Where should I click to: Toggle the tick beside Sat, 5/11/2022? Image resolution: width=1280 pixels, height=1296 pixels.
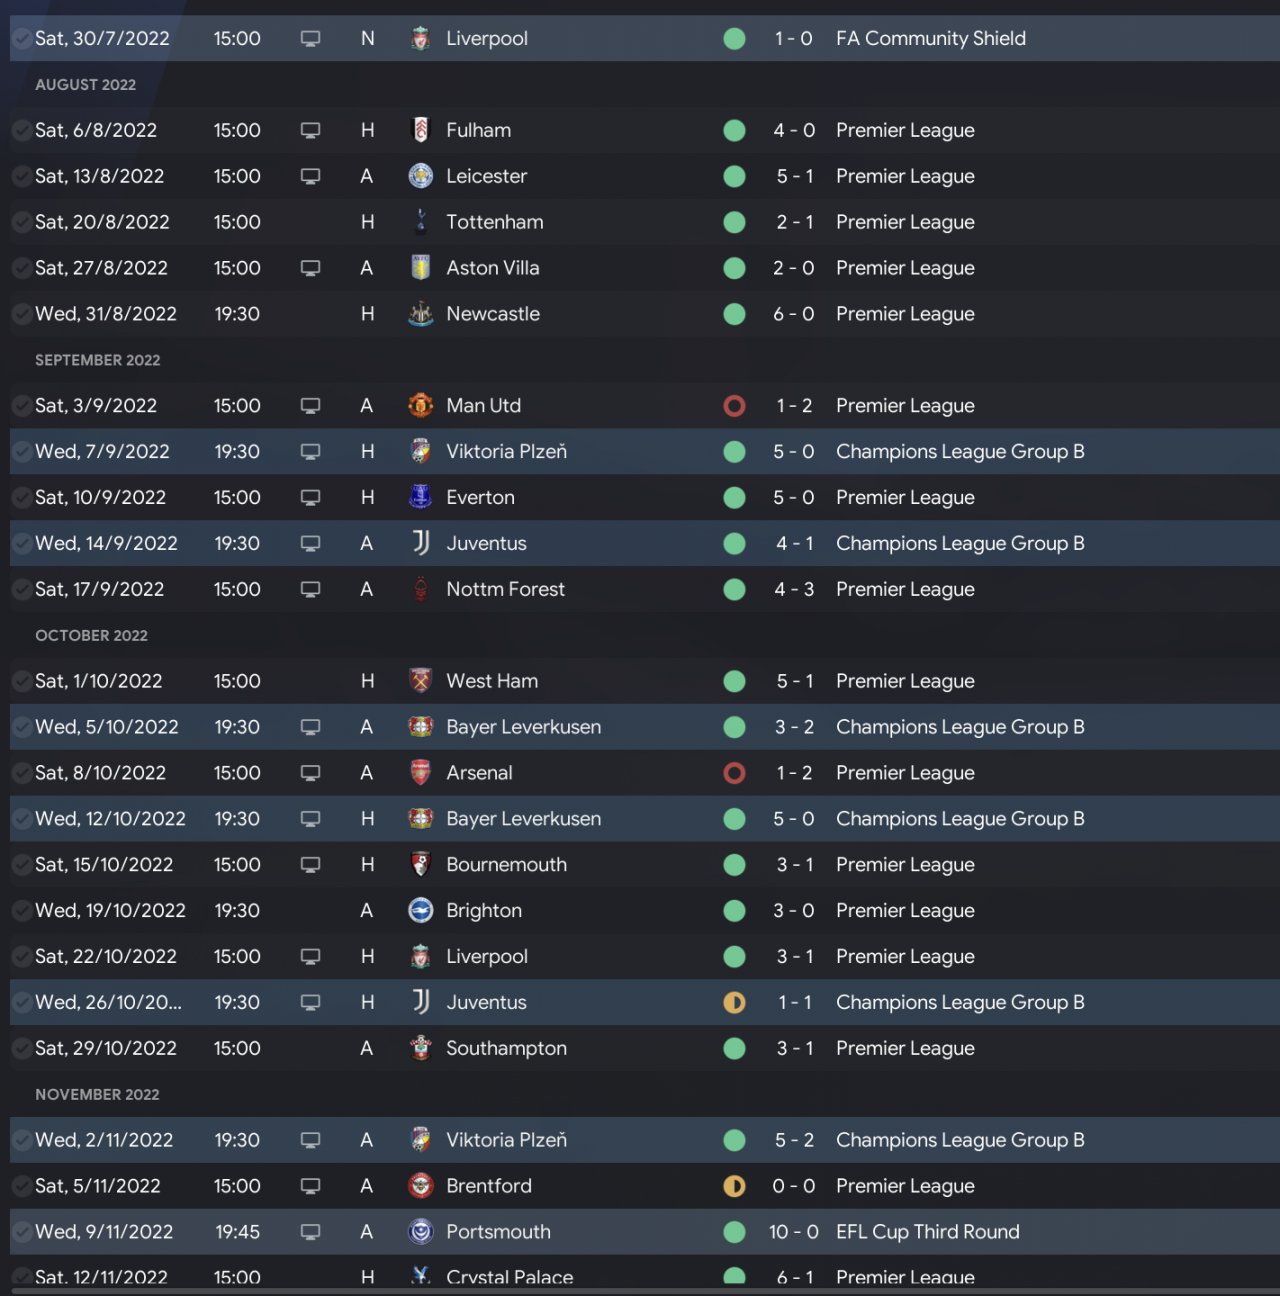coord(21,1186)
